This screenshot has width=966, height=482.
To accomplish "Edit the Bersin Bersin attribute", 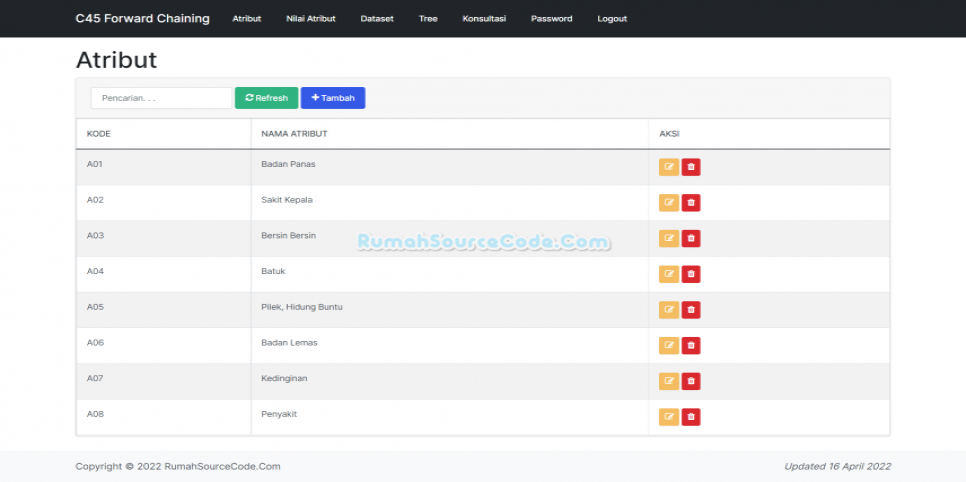I will click(x=669, y=238).
